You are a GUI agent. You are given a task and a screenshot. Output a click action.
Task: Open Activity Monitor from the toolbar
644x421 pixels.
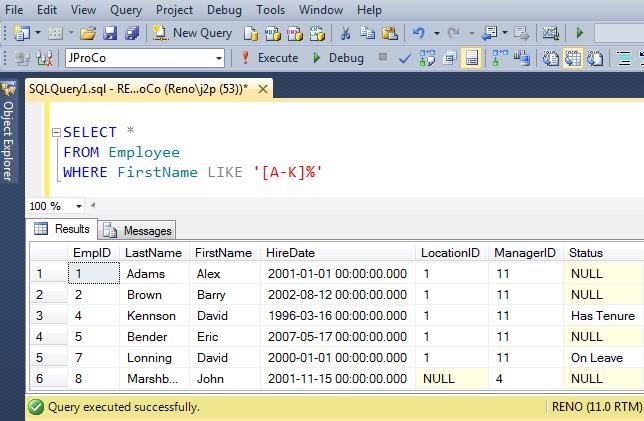[551, 33]
